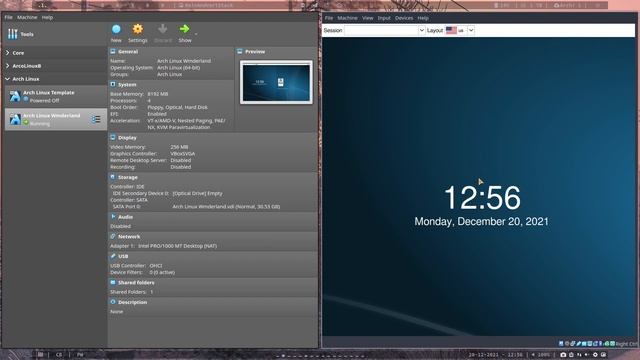Open Help menu in the VM window

(x=423, y=18)
